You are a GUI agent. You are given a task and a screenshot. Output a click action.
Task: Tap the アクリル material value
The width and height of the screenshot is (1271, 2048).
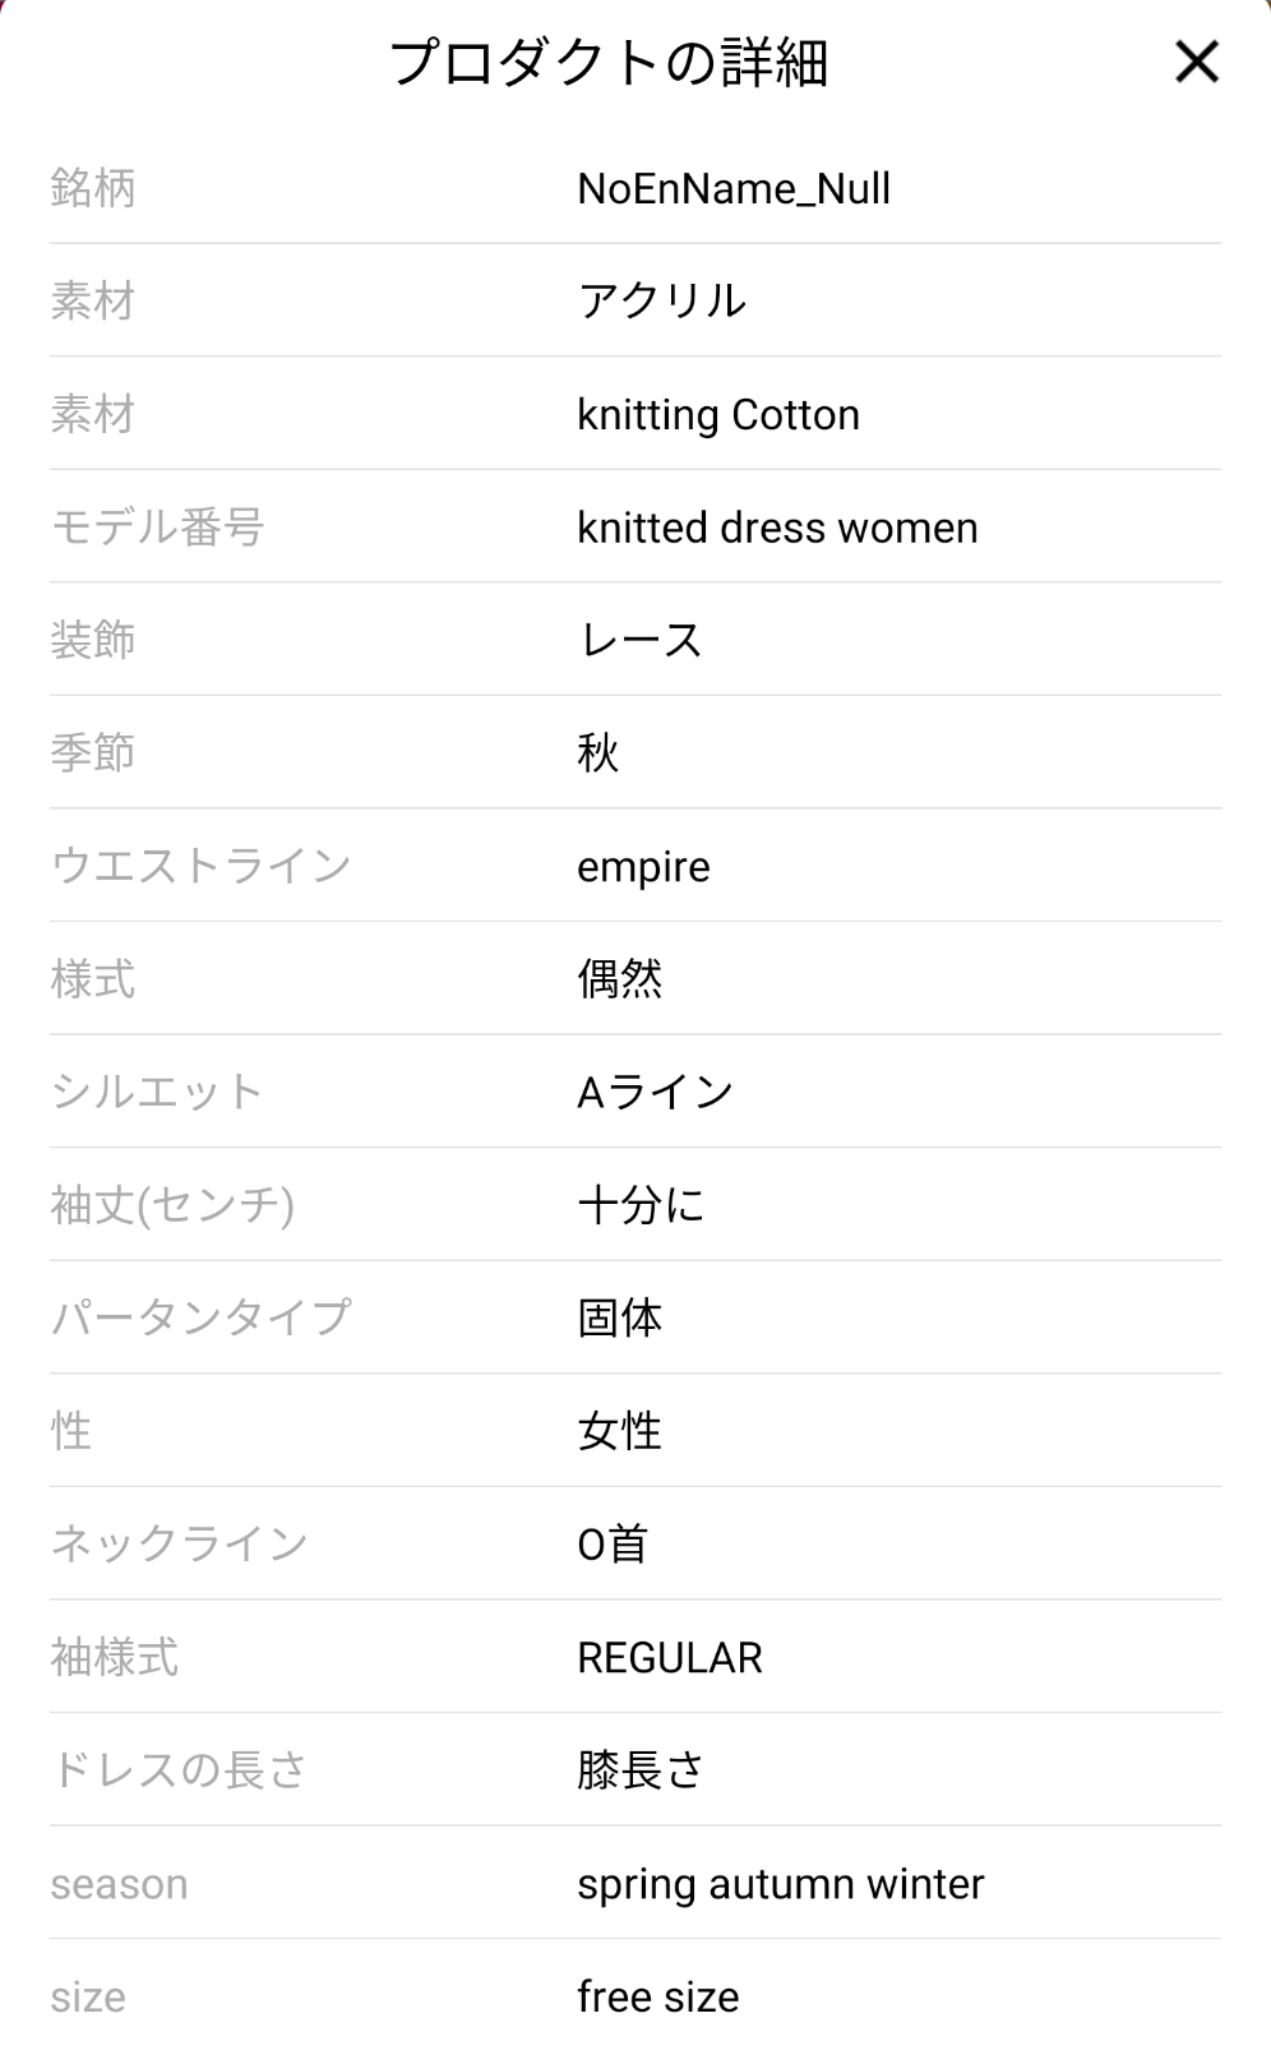pyautogui.click(x=662, y=301)
